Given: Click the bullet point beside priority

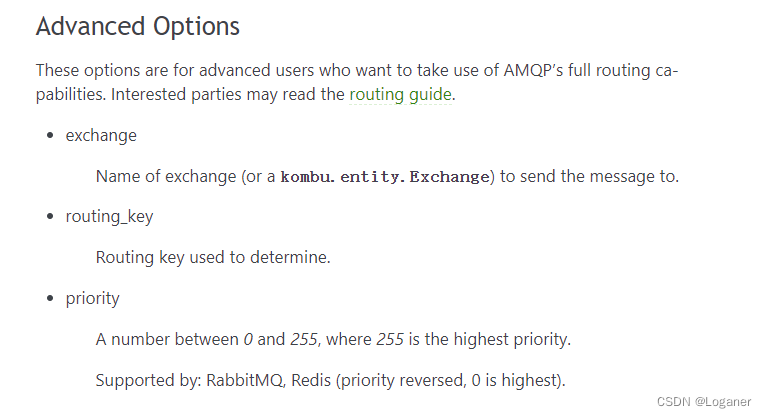Looking at the screenshot, I should tap(50, 298).
